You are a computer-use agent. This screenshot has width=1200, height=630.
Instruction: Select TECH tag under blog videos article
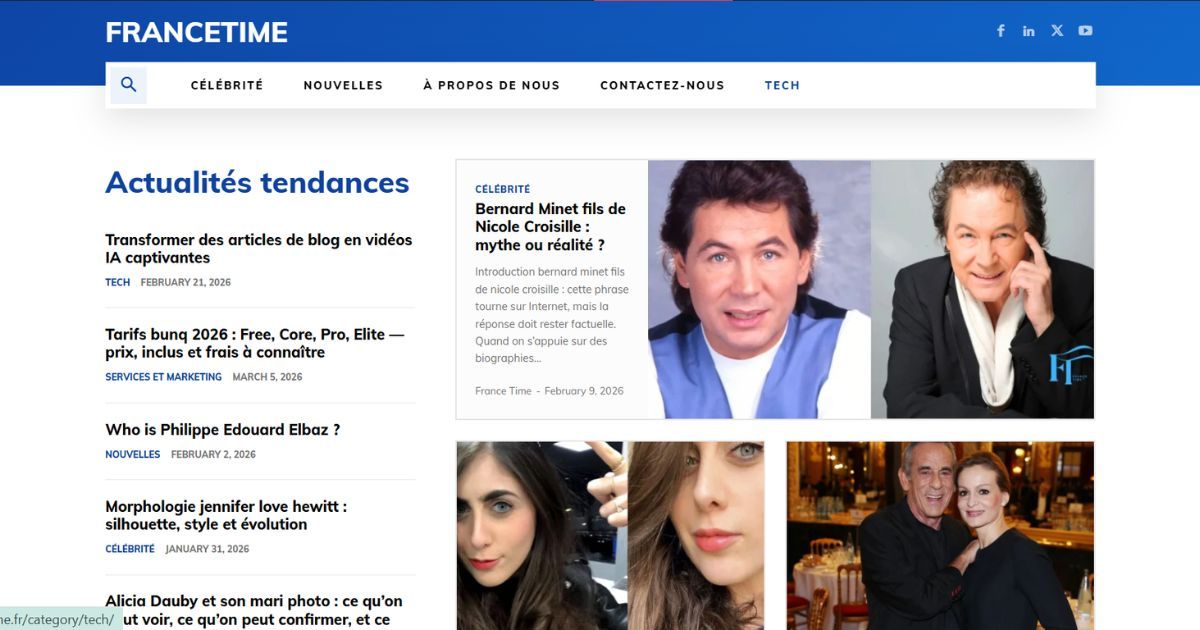118,282
